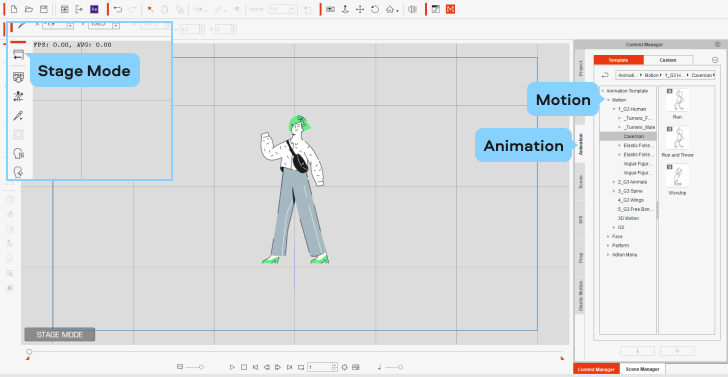728x377 pixels.
Task: Click the head with arrow icon
Action: pos(19,172)
